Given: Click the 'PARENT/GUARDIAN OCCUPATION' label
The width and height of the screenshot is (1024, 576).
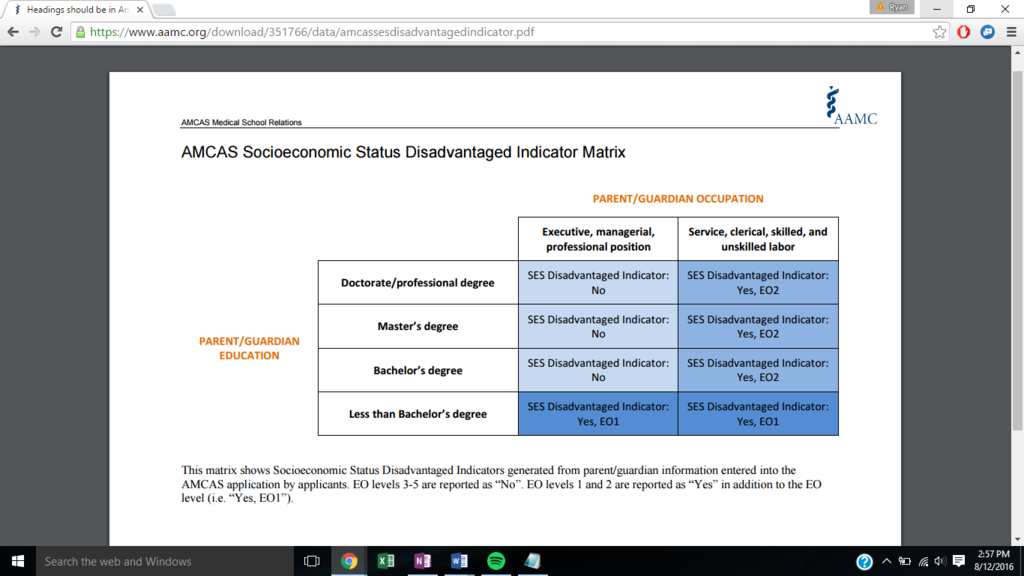Looking at the screenshot, I should [678, 199].
